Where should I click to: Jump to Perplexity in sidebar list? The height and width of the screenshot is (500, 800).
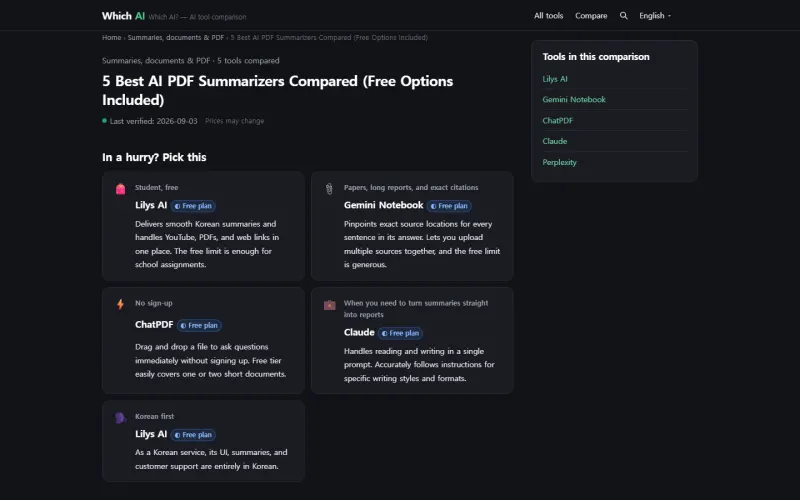(559, 162)
